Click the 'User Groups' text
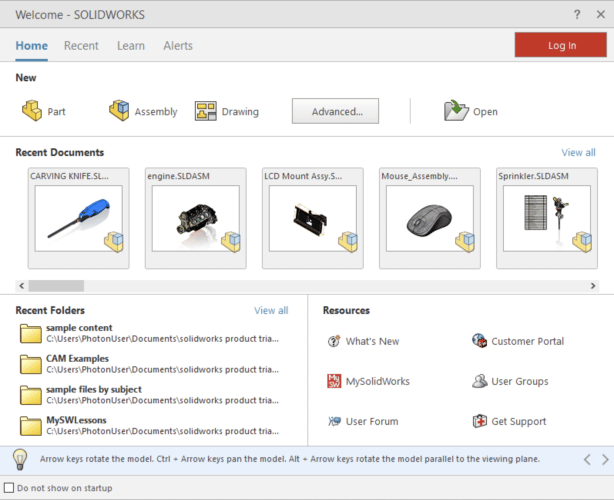The image size is (614, 500). pyautogui.click(x=520, y=381)
